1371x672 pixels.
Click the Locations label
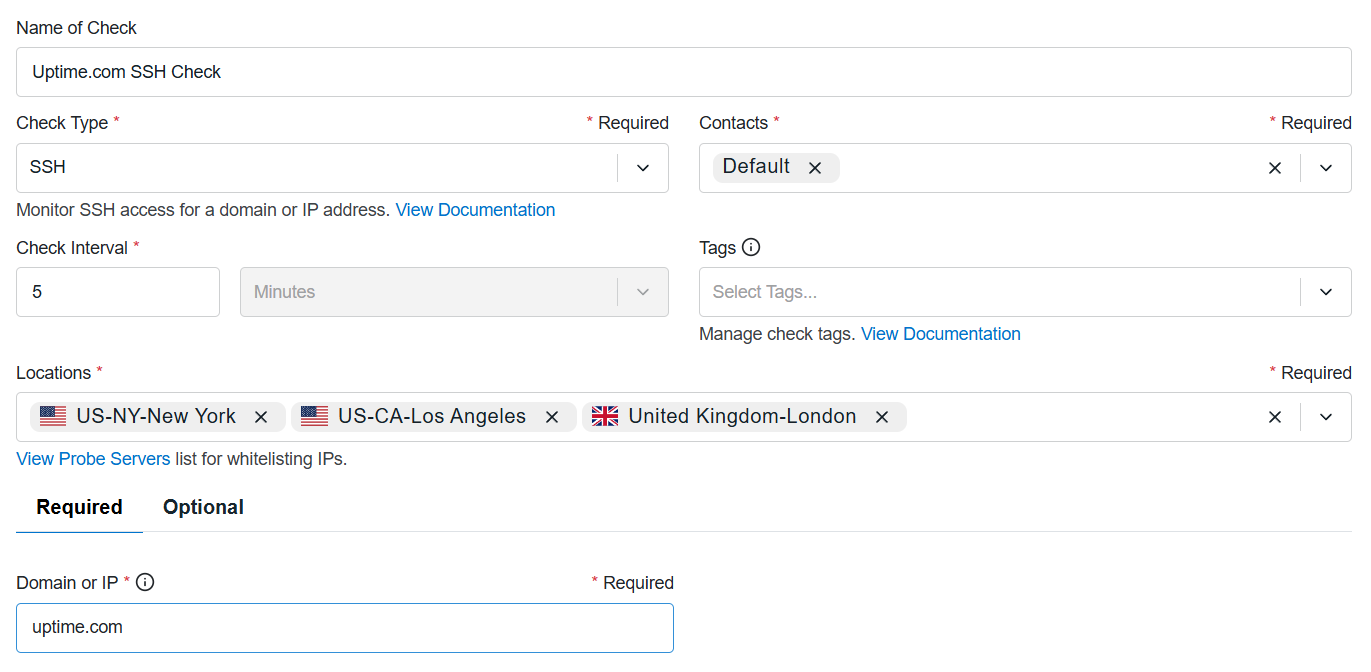click(x=54, y=372)
